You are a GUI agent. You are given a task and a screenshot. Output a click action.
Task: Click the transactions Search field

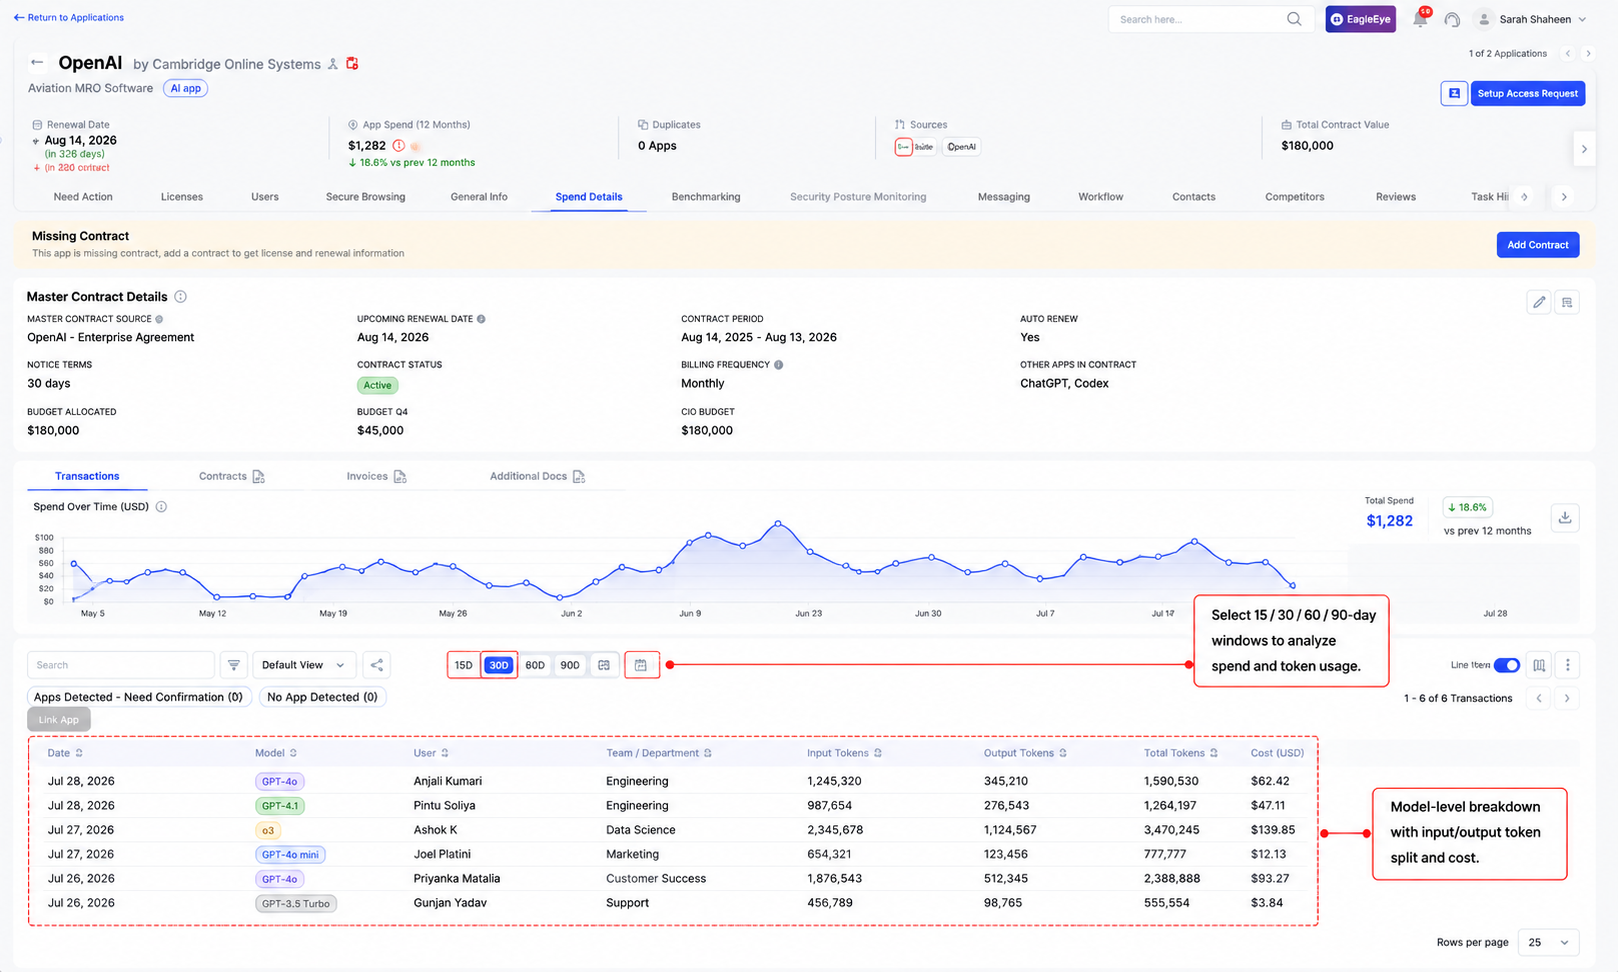click(x=121, y=665)
